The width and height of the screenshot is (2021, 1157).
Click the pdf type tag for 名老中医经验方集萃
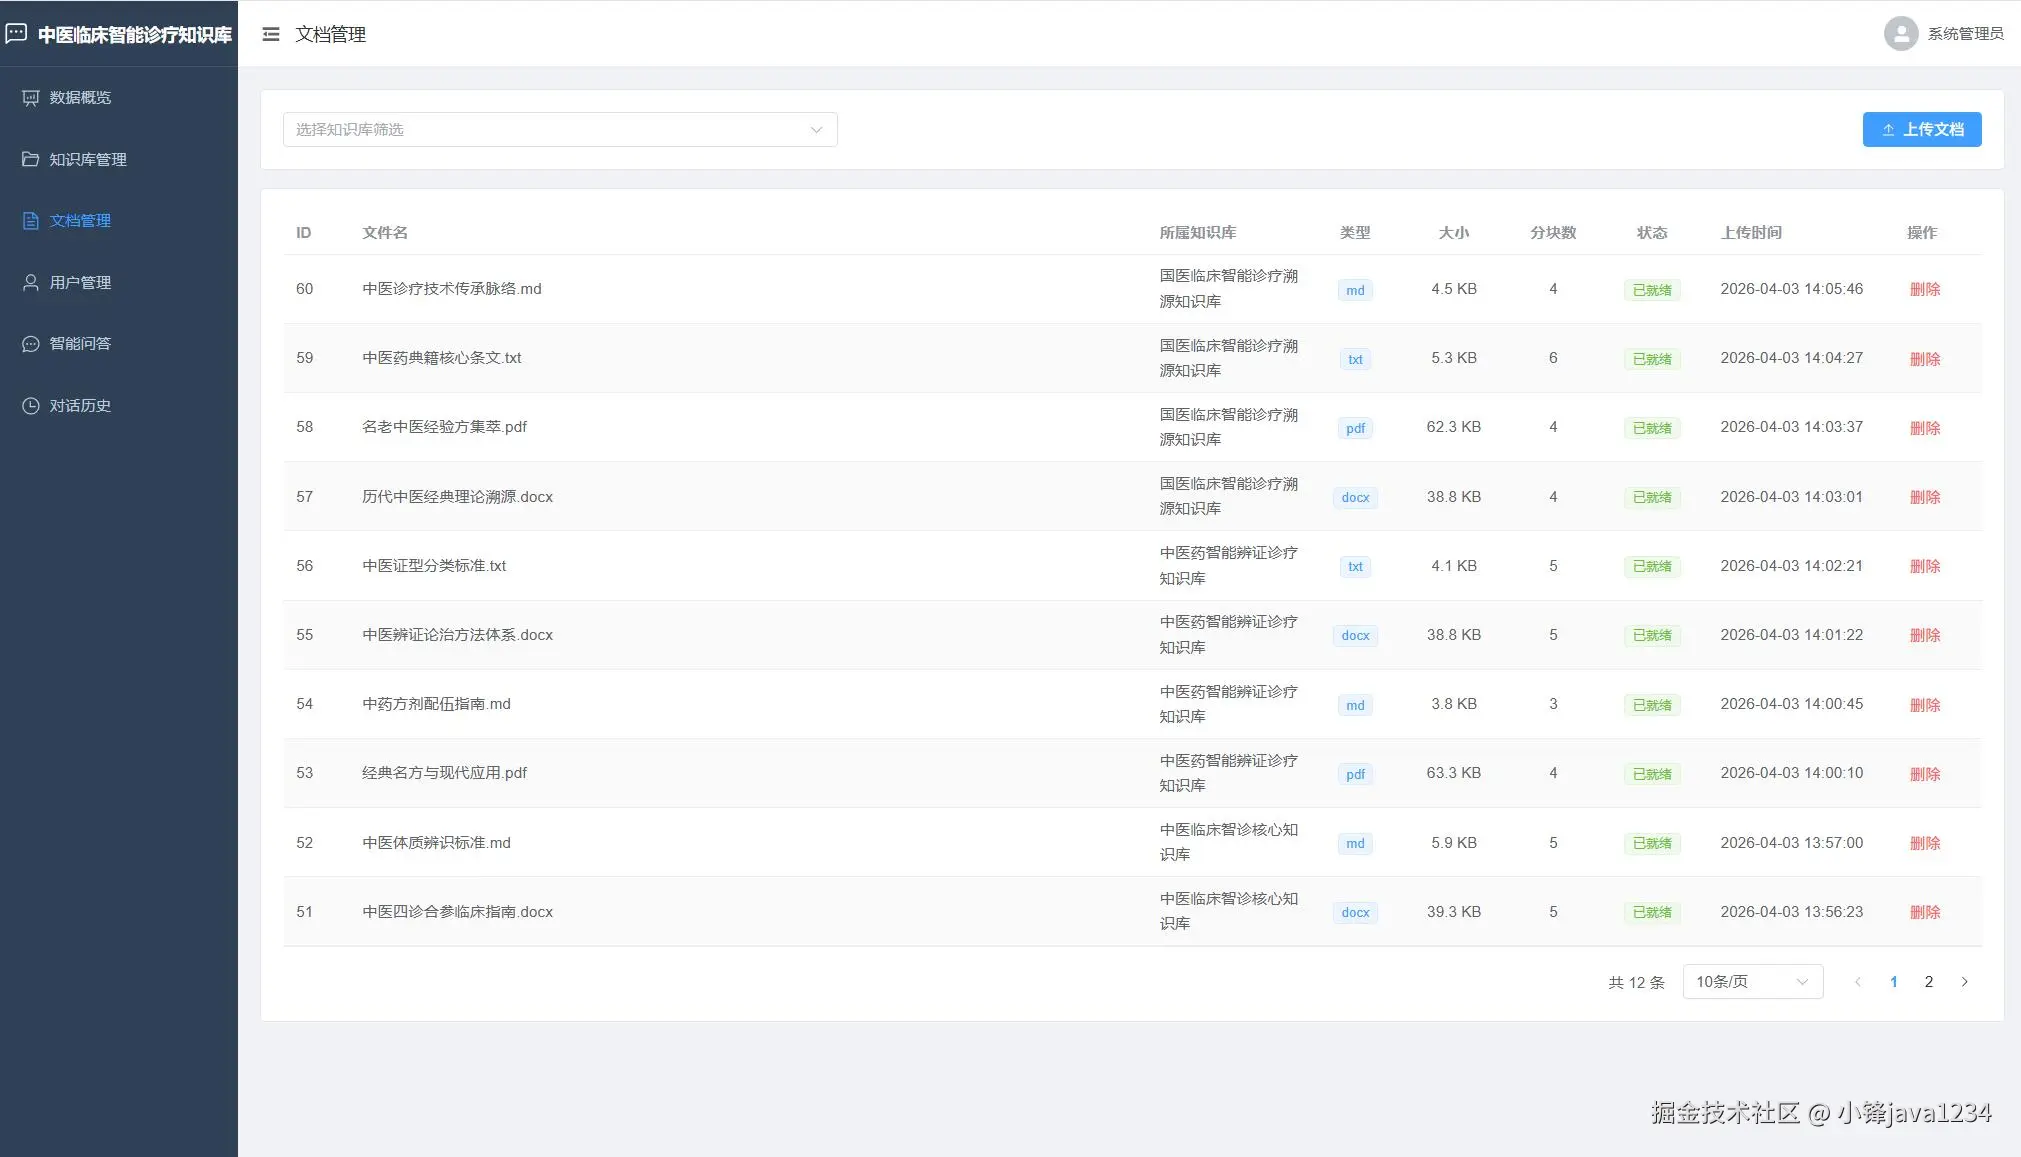click(x=1355, y=428)
